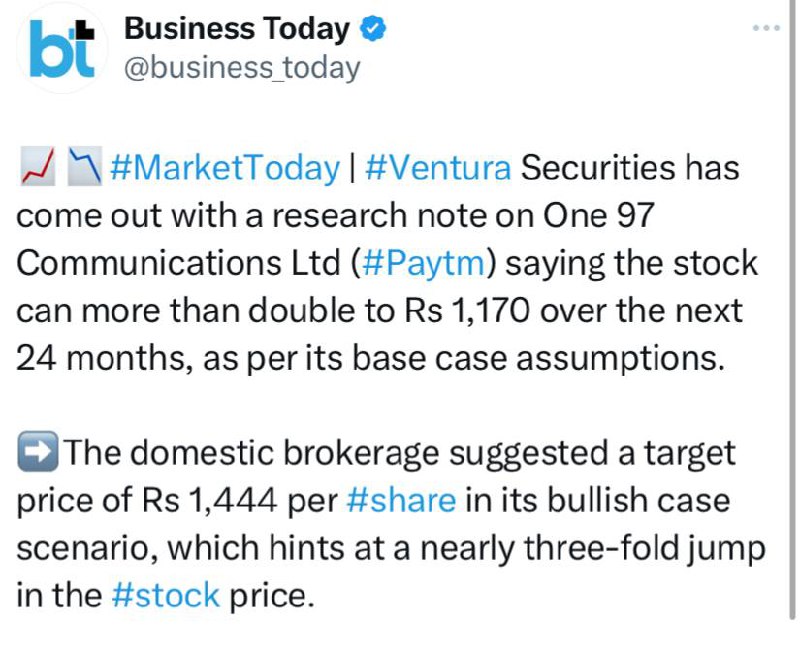Click the 'Rs 1,170' text in tweet
This screenshot has width=800, height=653.
click(x=467, y=310)
